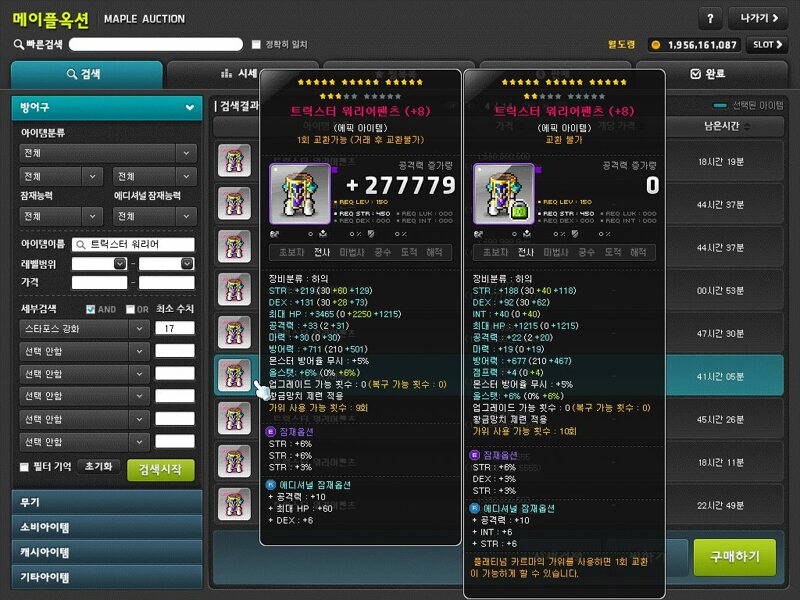
Task: Open the 아이템분류 전체 dropdown
Action: (x=108, y=153)
